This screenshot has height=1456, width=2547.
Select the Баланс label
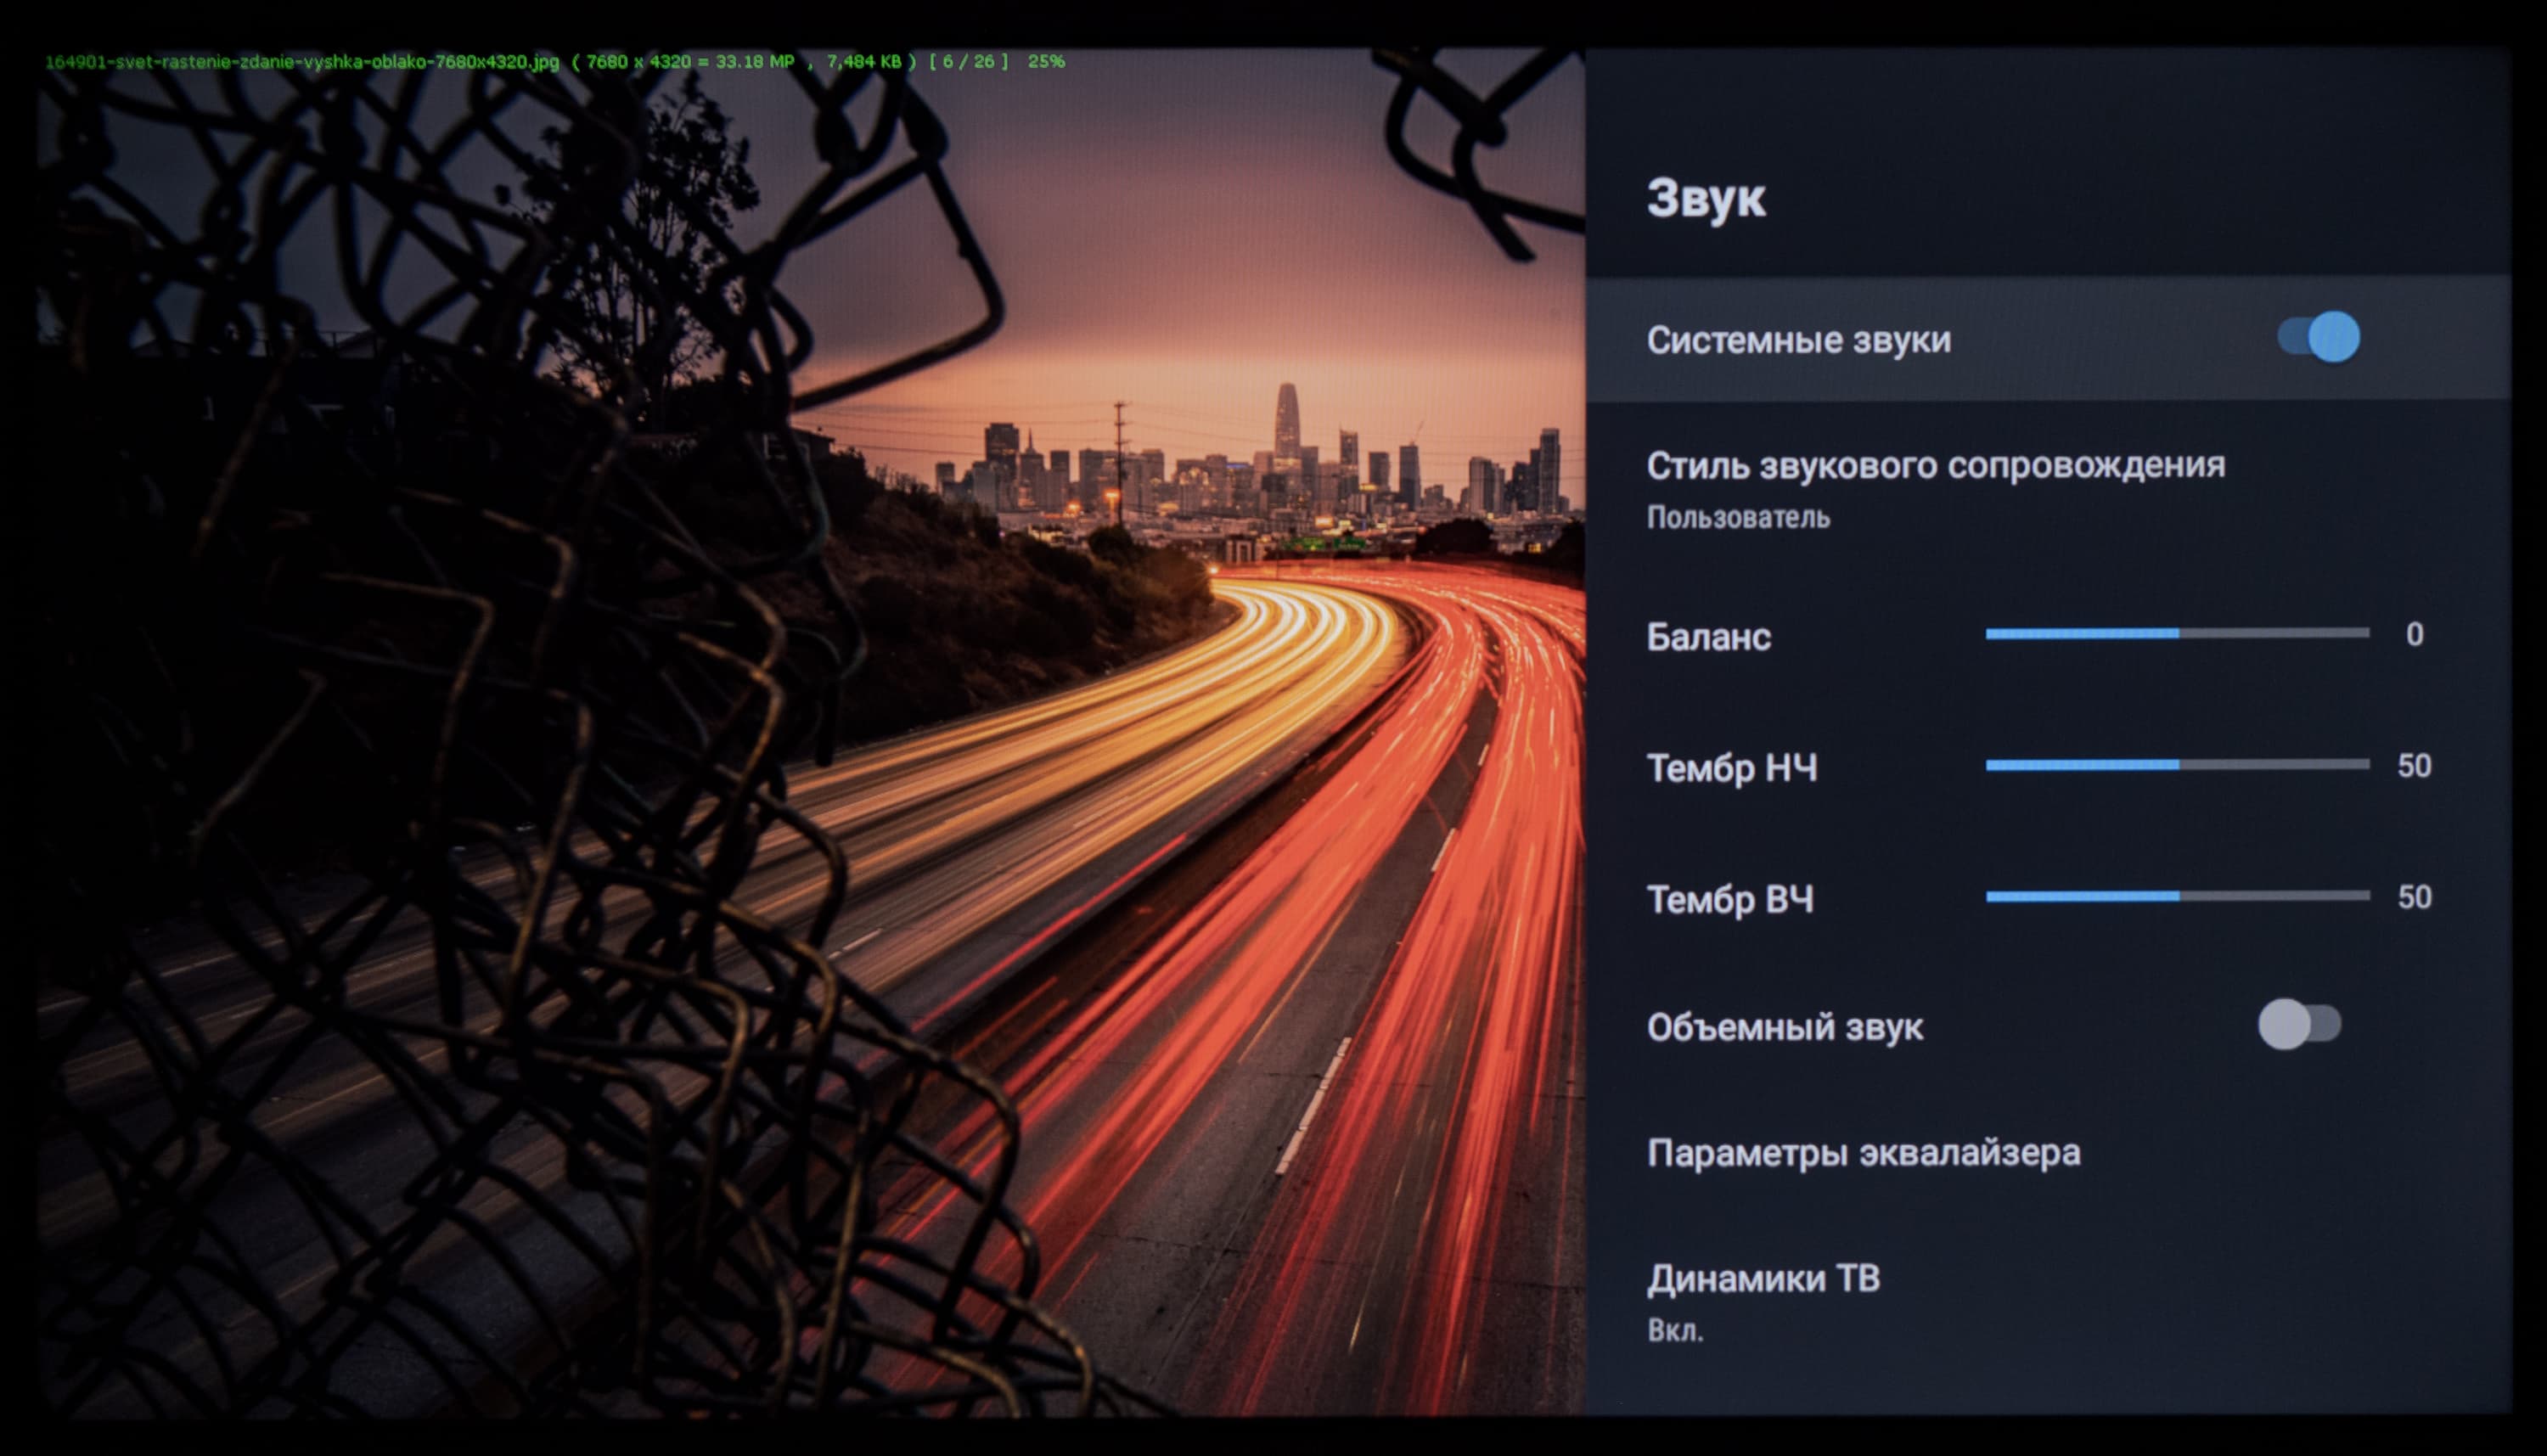1707,636
